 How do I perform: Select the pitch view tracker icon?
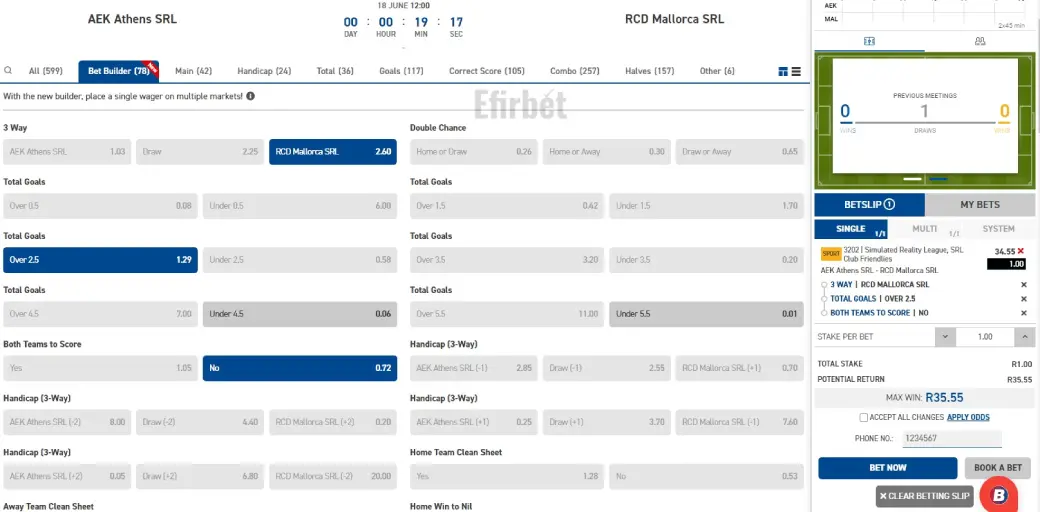point(870,41)
